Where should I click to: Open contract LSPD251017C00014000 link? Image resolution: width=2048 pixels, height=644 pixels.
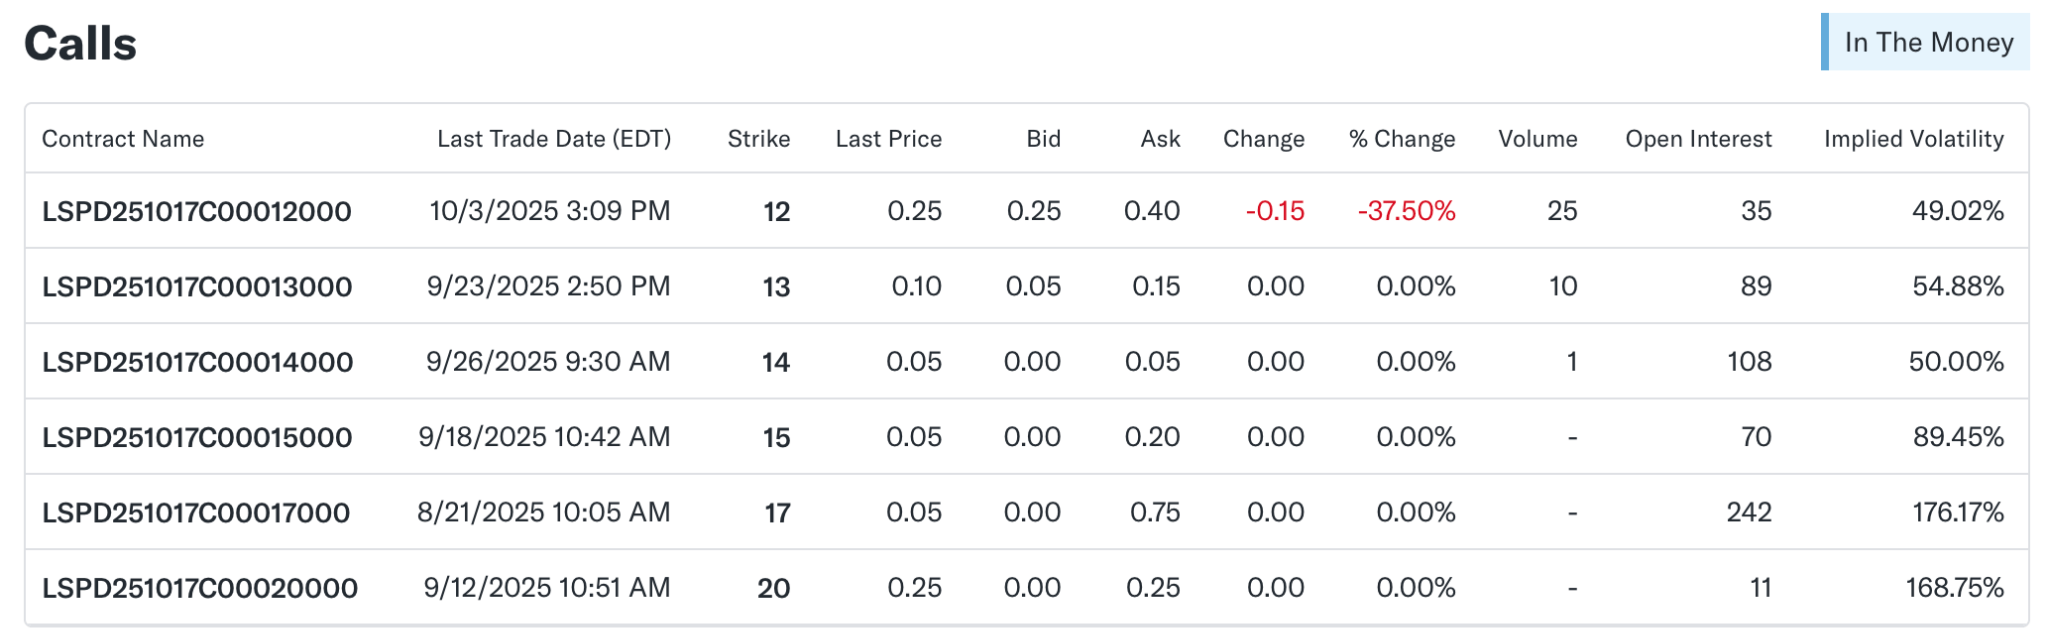[x=197, y=362]
